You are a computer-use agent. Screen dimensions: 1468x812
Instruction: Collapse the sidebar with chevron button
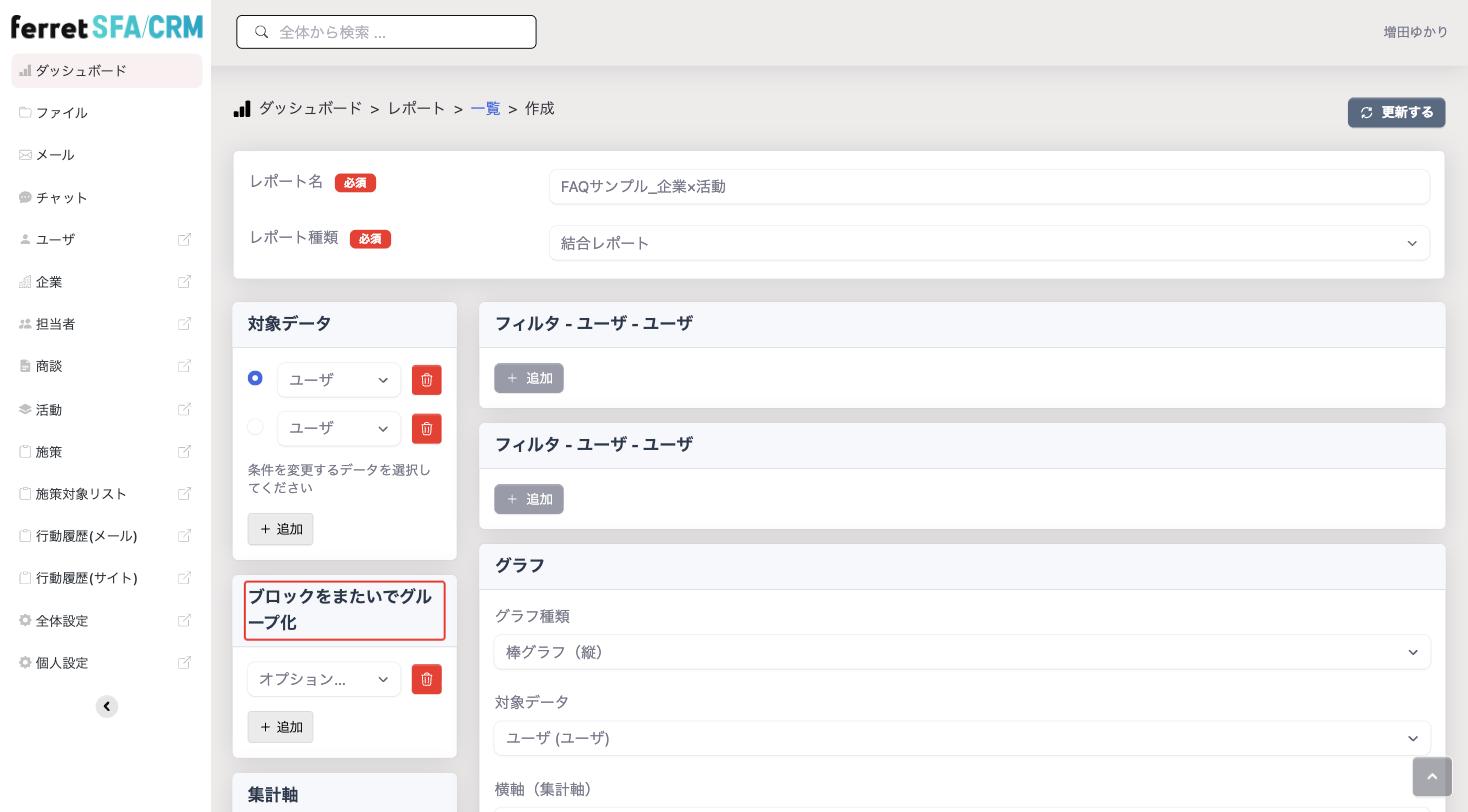pyautogui.click(x=107, y=707)
